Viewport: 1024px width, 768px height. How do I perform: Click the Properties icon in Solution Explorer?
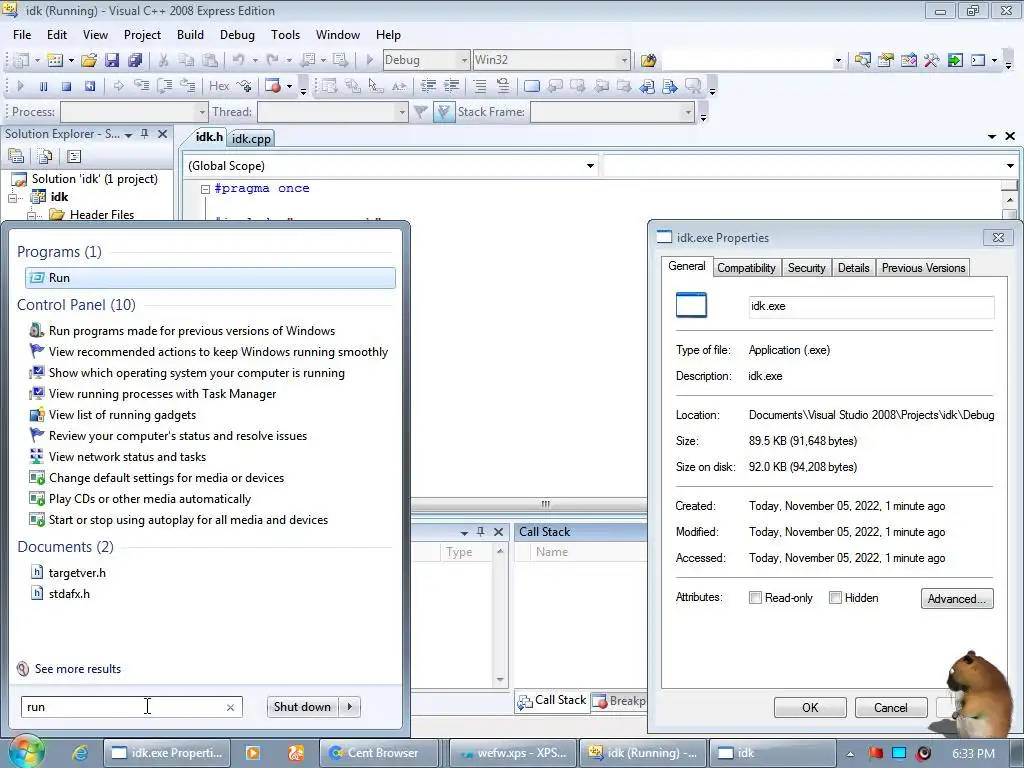coord(16,157)
